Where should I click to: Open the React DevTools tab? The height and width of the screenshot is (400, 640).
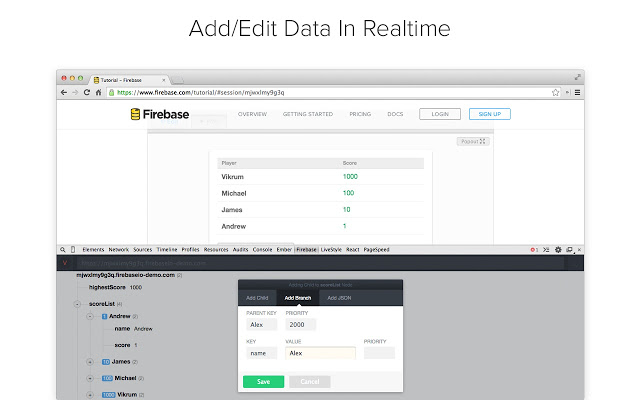point(353,249)
